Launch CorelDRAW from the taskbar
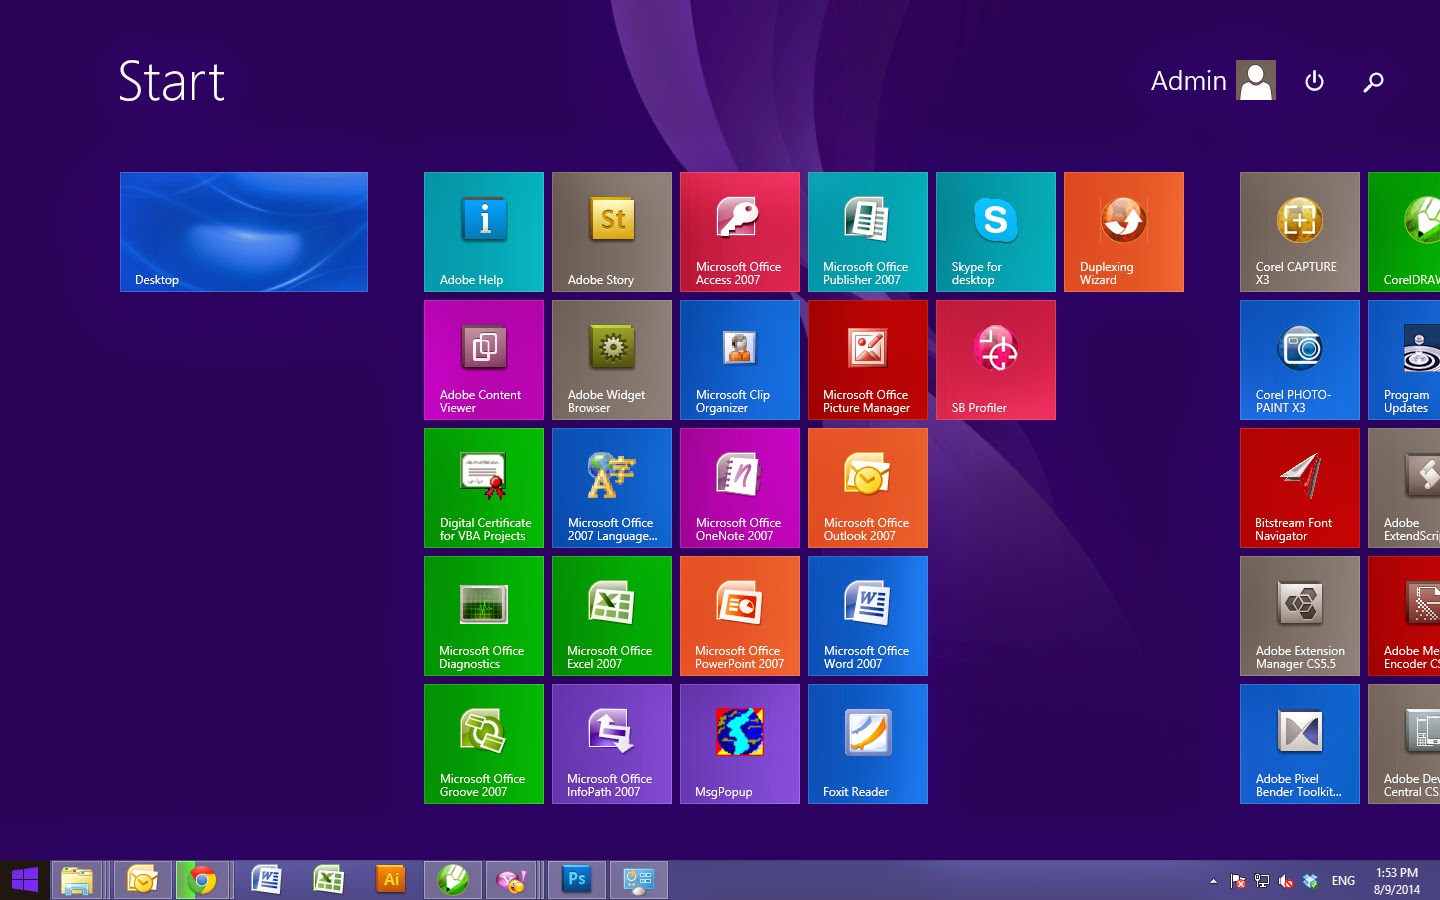The image size is (1440, 900). pyautogui.click(x=453, y=880)
